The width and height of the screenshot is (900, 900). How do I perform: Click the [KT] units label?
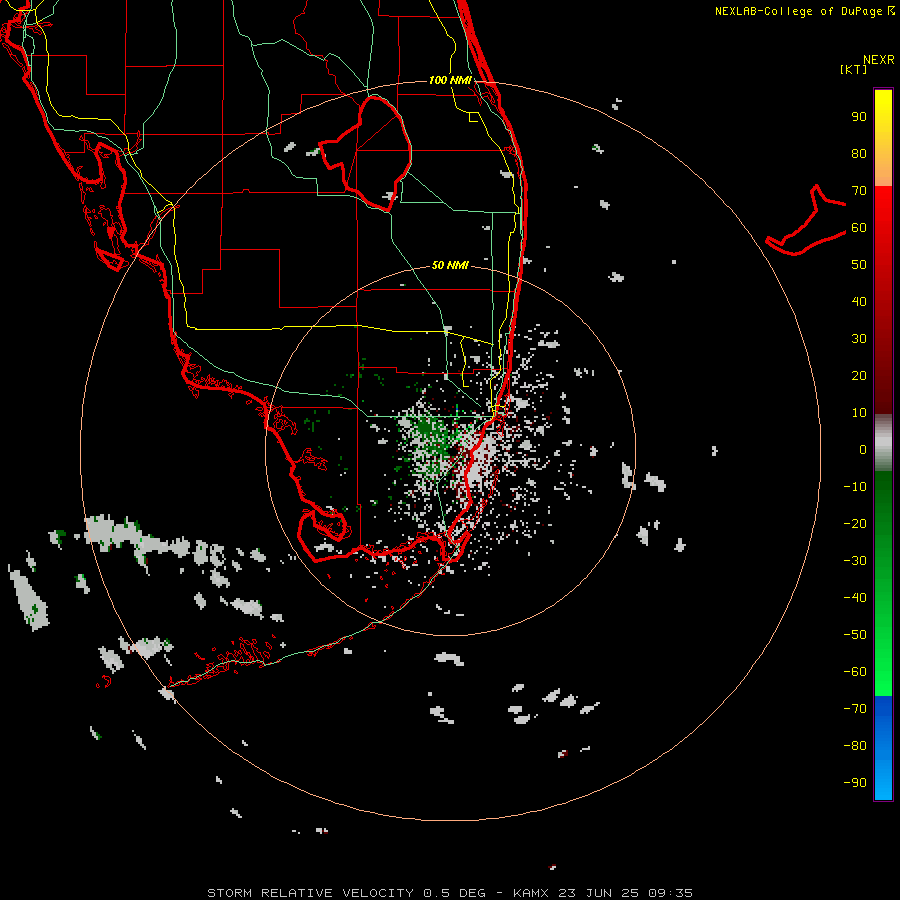click(x=854, y=69)
